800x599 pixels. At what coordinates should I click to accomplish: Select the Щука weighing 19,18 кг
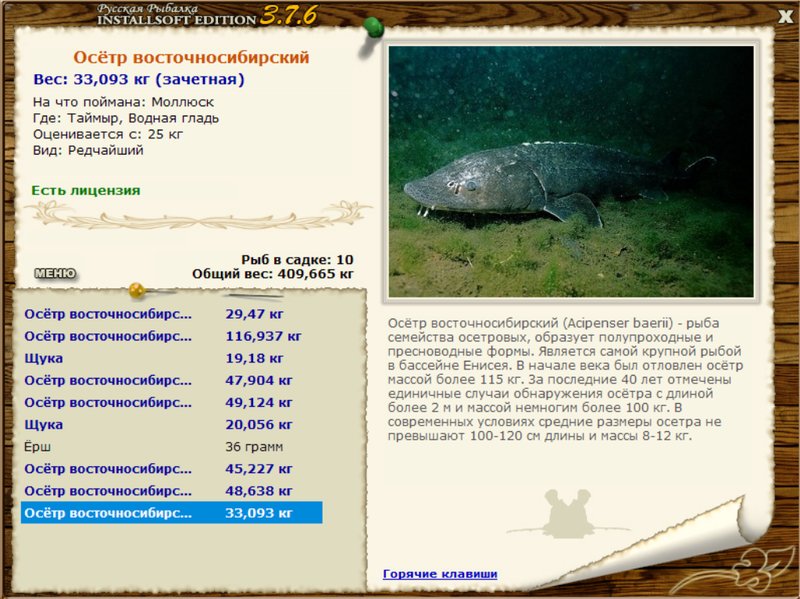tap(171, 358)
